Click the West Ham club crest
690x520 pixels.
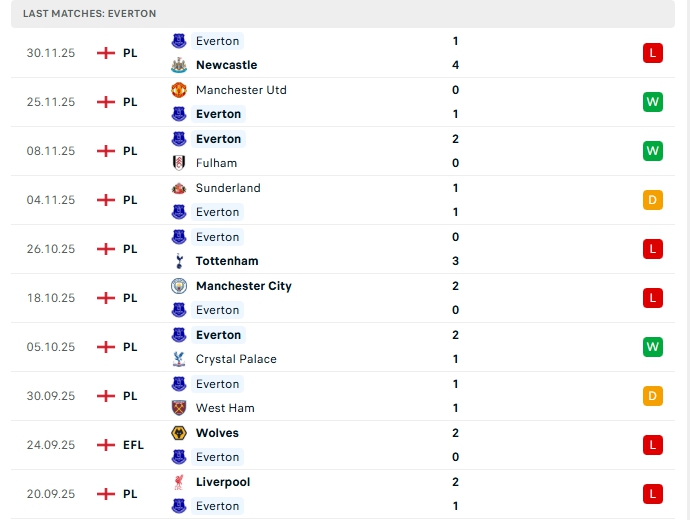pyautogui.click(x=179, y=408)
